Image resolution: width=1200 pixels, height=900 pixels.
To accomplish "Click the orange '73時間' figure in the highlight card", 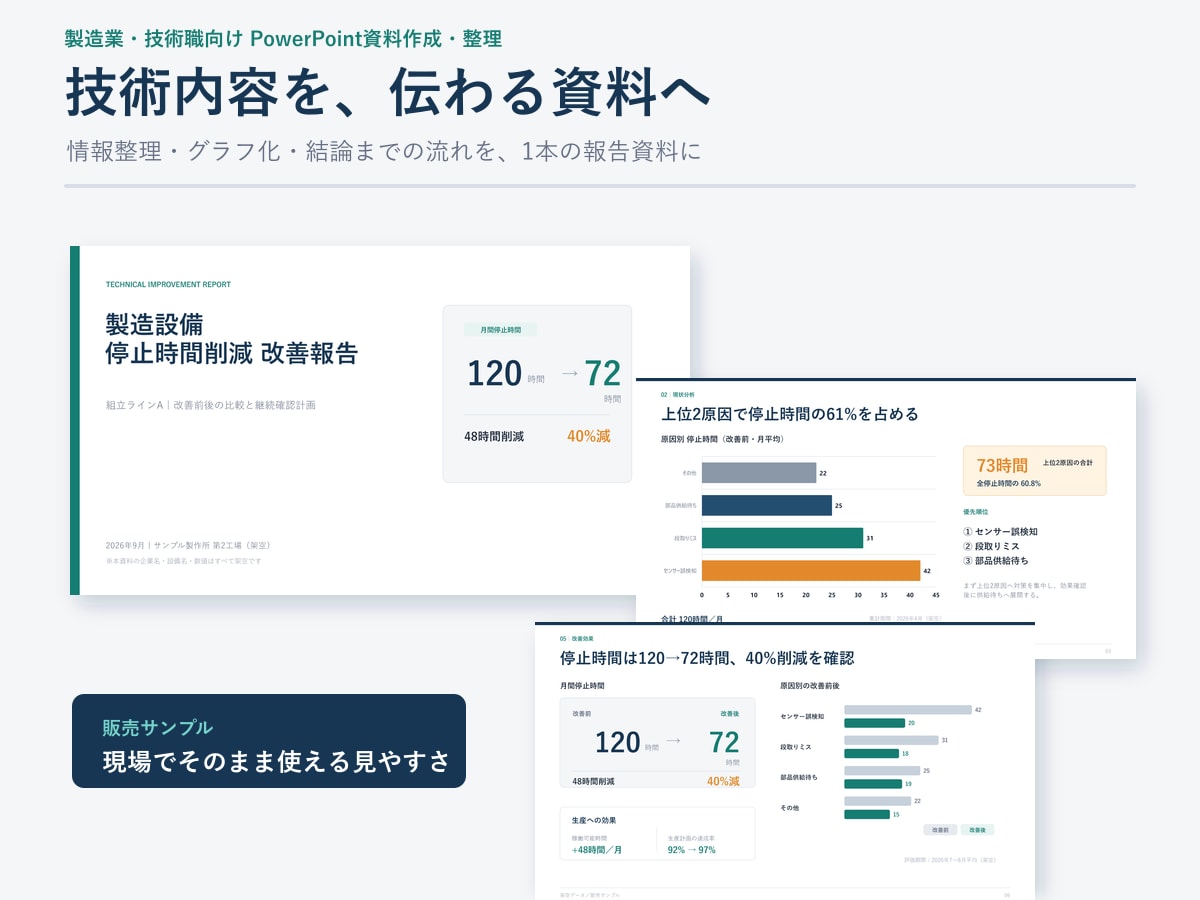I will click(x=1002, y=465).
